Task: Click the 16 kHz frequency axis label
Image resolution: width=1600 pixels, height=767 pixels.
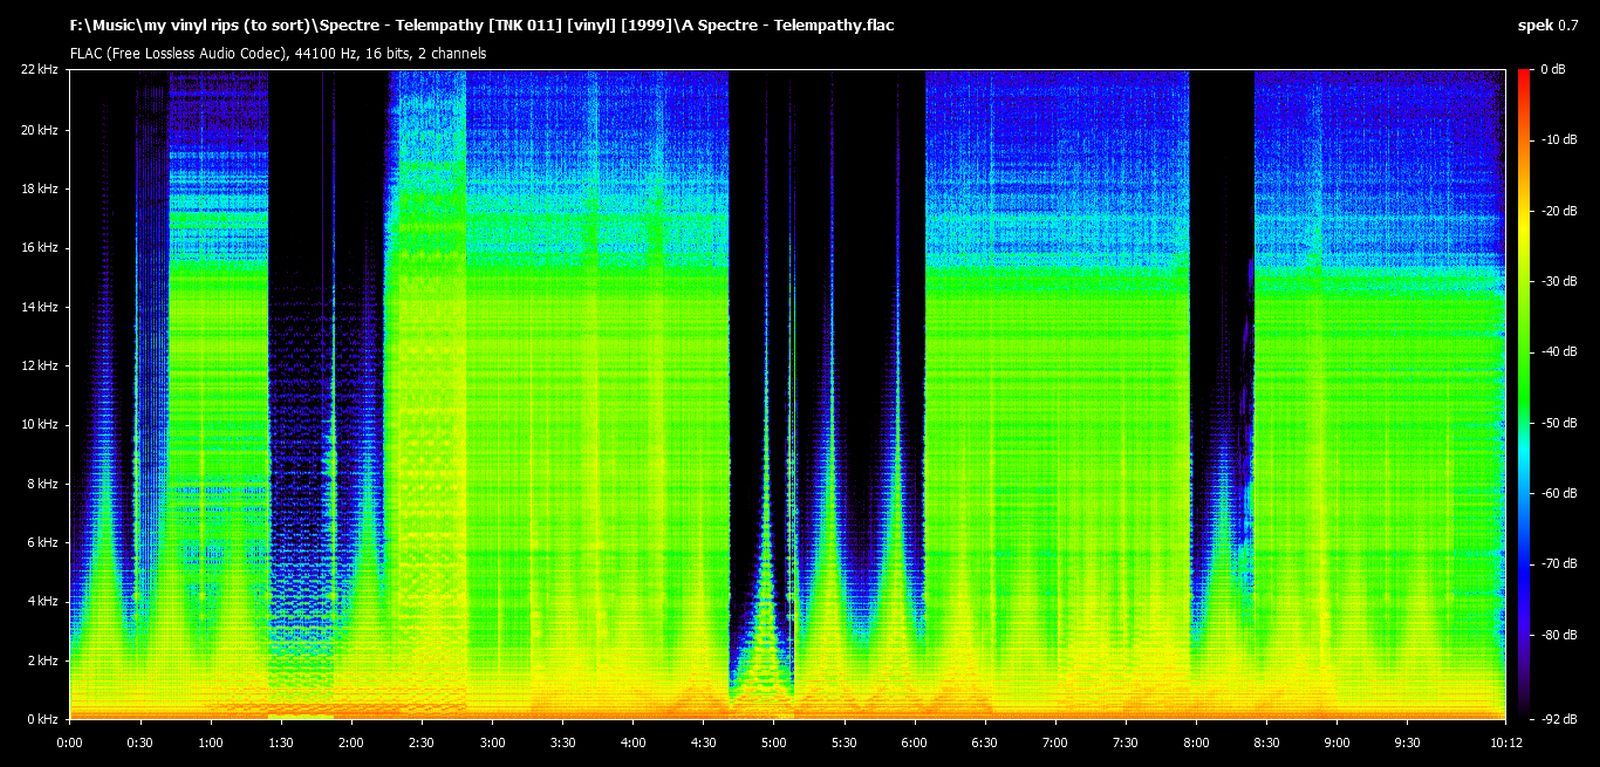Action: [40, 248]
